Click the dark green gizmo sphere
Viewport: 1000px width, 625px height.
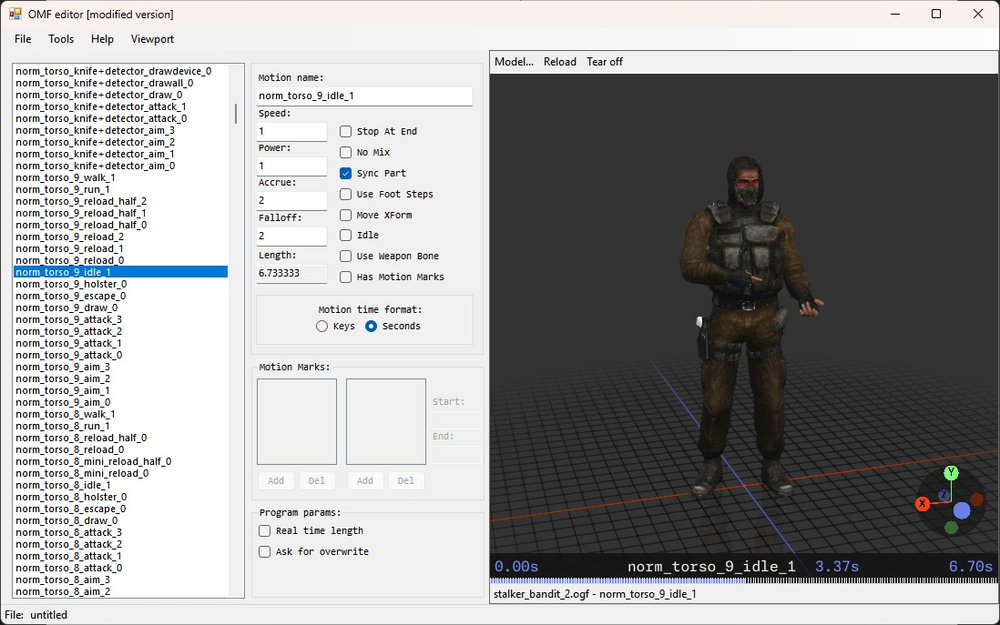(x=952, y=527)
